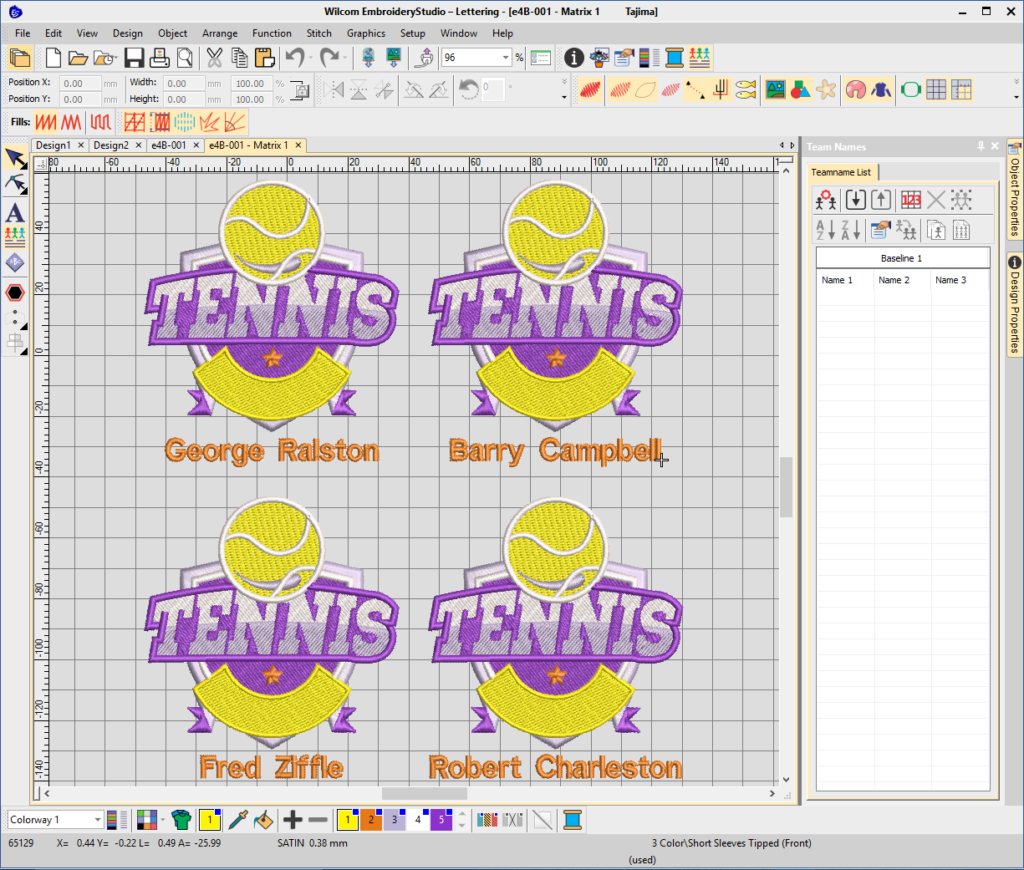The width and height of the screenshot is (1024, 870).
Task: Click the Team Names icon in top toolbar
Action: [x=700, y=58]
